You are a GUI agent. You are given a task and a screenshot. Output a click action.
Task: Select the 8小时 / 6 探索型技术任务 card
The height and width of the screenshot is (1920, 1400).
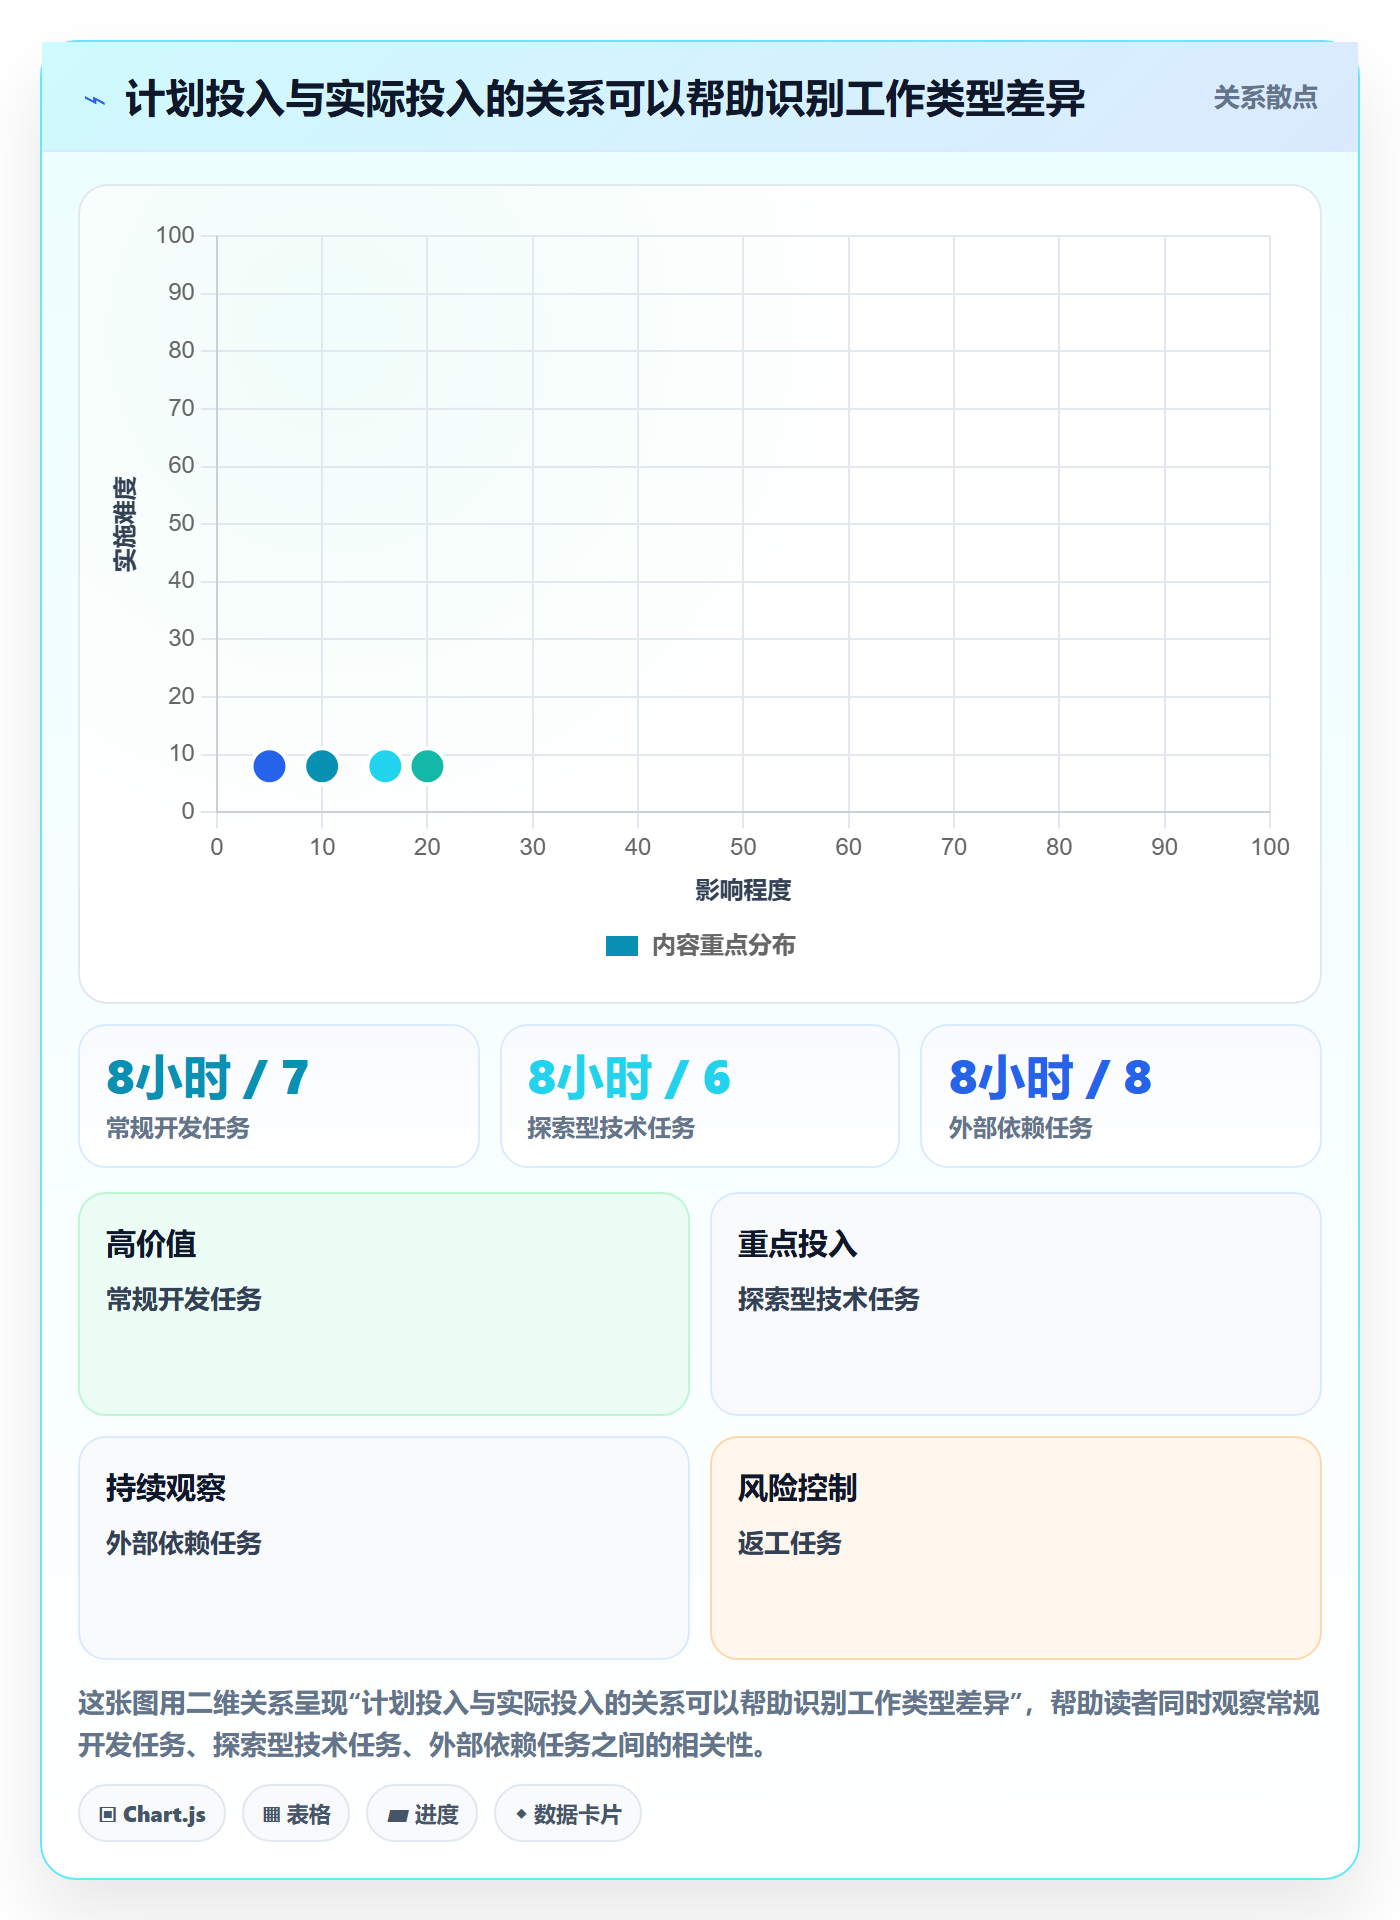pos(700,1096)
